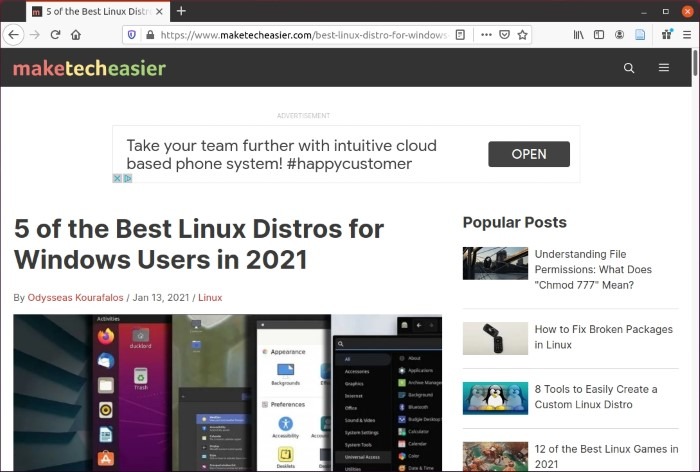700x472 pixels.
Task: Click the browser Back arrow button
Action: (x=13, y=34)
